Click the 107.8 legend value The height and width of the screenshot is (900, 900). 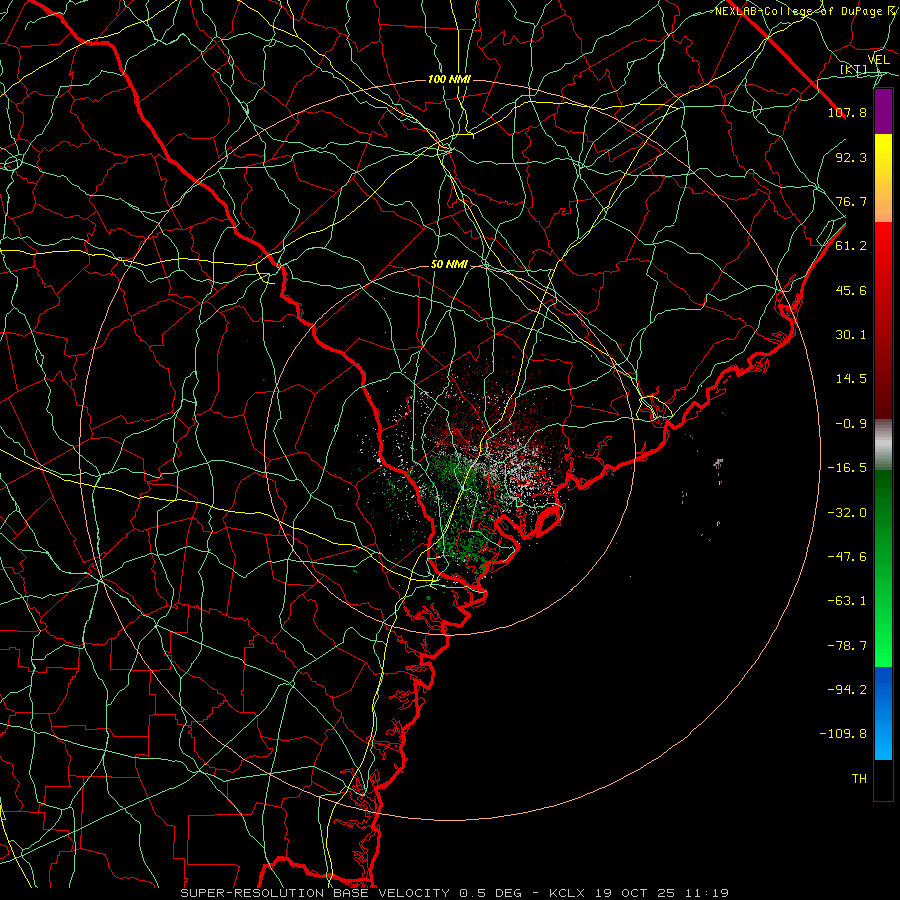click(x=847, y=112)
